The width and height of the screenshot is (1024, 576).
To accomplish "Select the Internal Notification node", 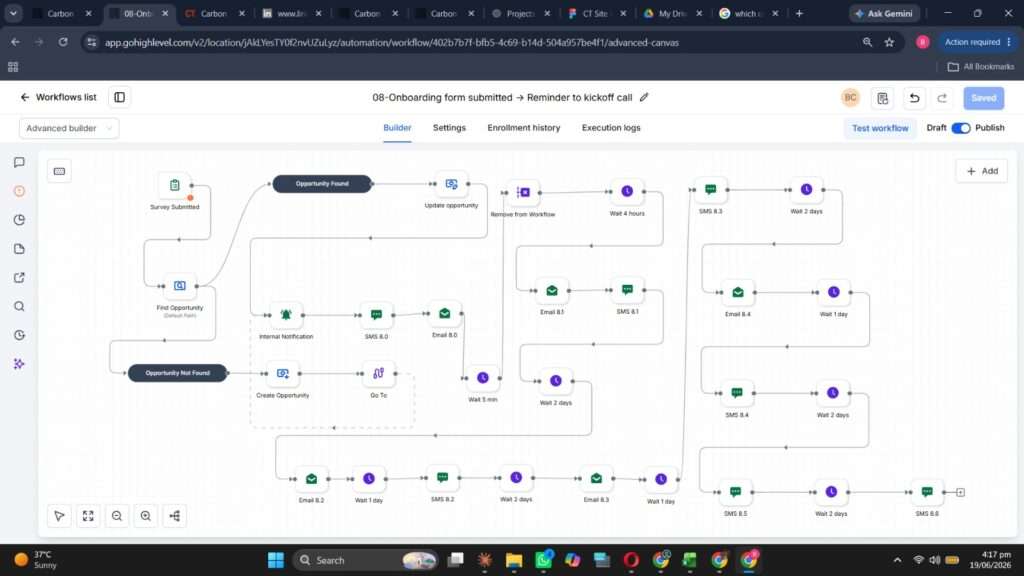I will click(286, 315).
